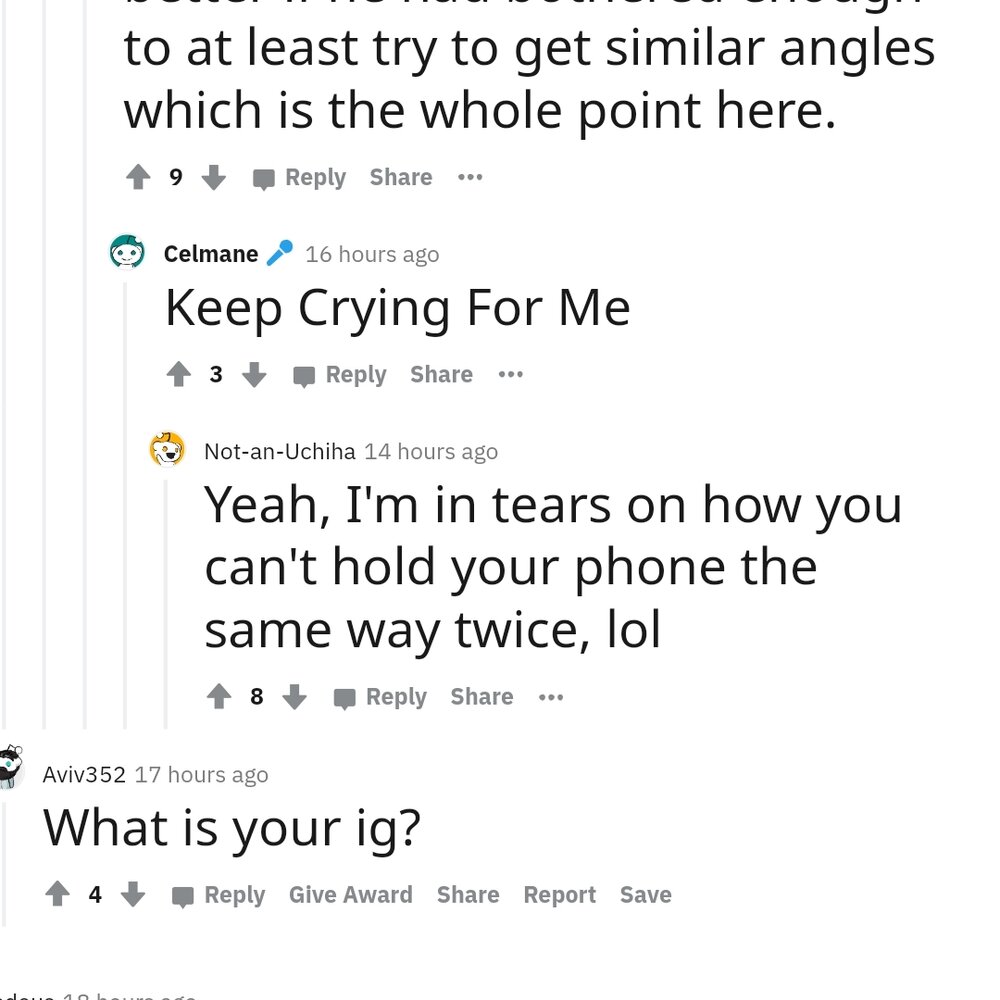Screen dimensions: 1000x1000
Task: Share Not-an-Uchiha's comment
Action: coord(481,697)
